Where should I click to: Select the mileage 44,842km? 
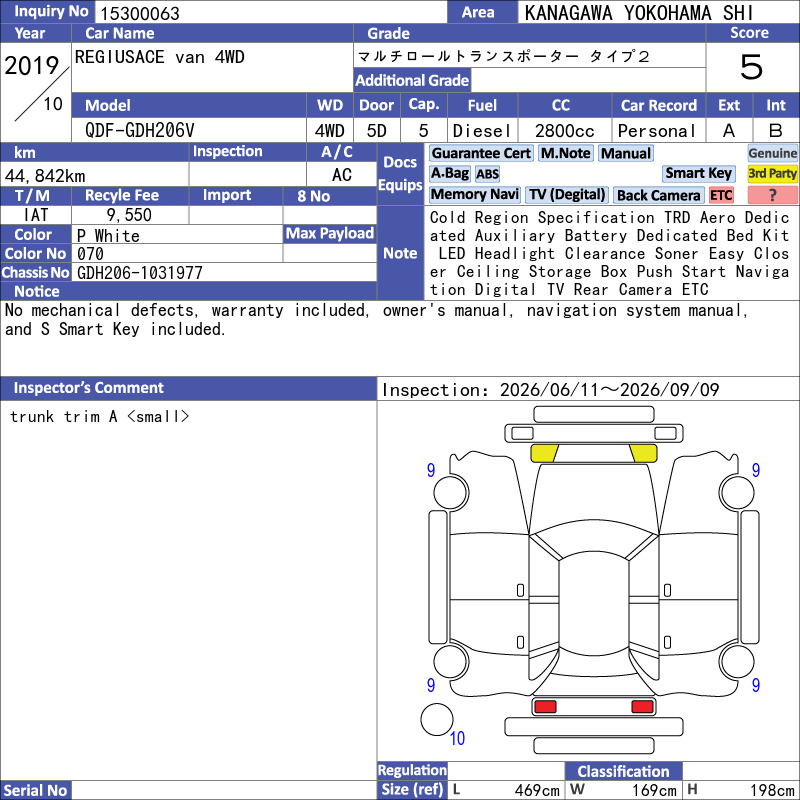pos(45,176)
